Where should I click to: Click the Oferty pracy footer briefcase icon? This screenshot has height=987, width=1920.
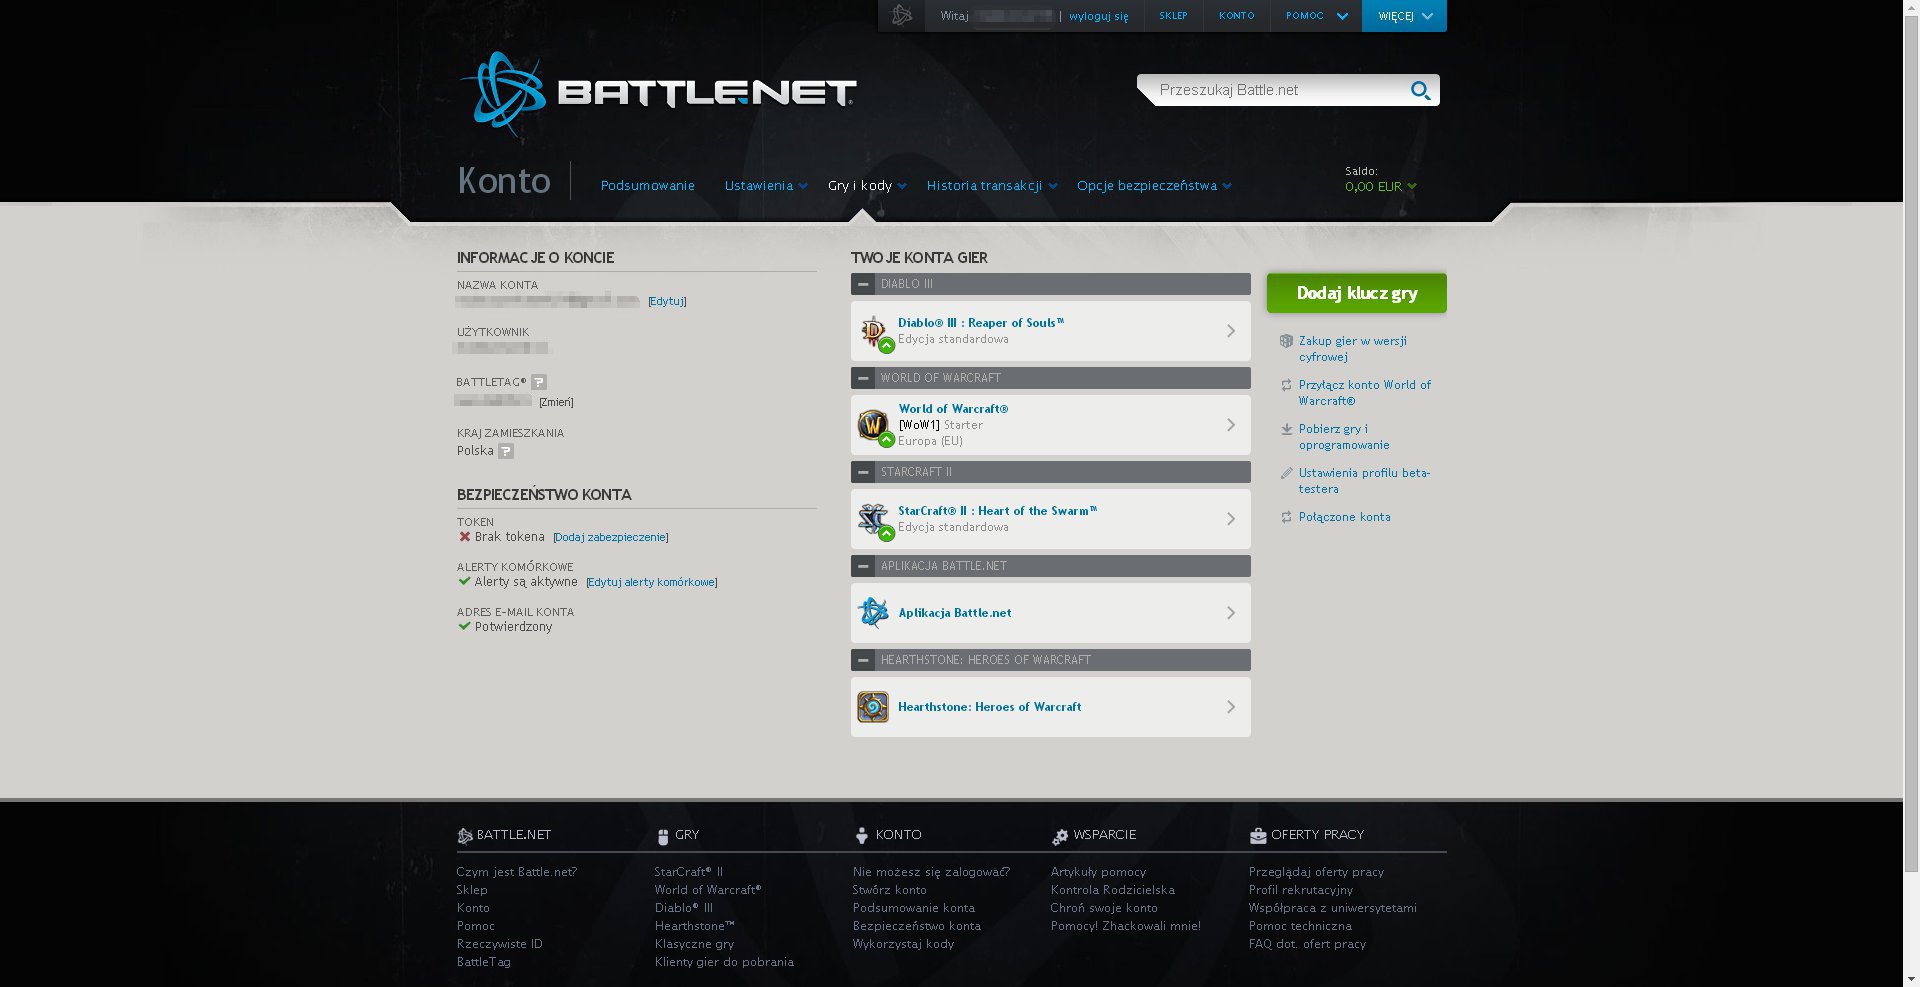pyautogui.click(x=1257, y=836)
